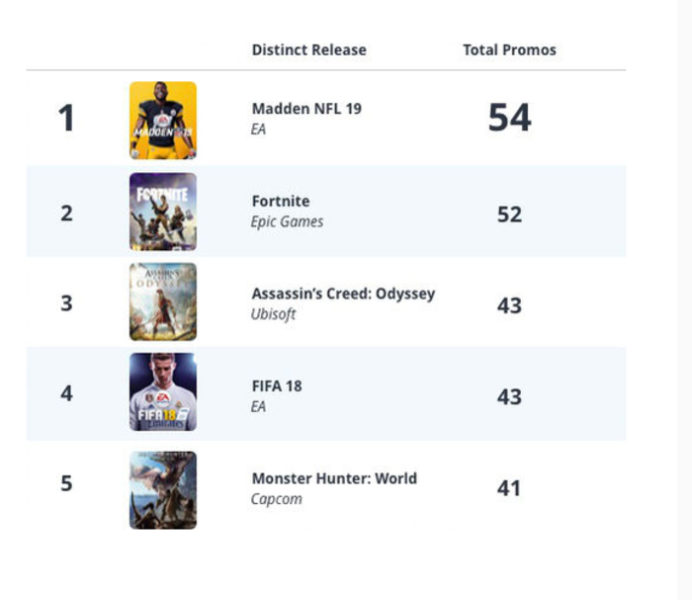
Task: Click the rank number 5 cell
Action: [x=66, y=484]
